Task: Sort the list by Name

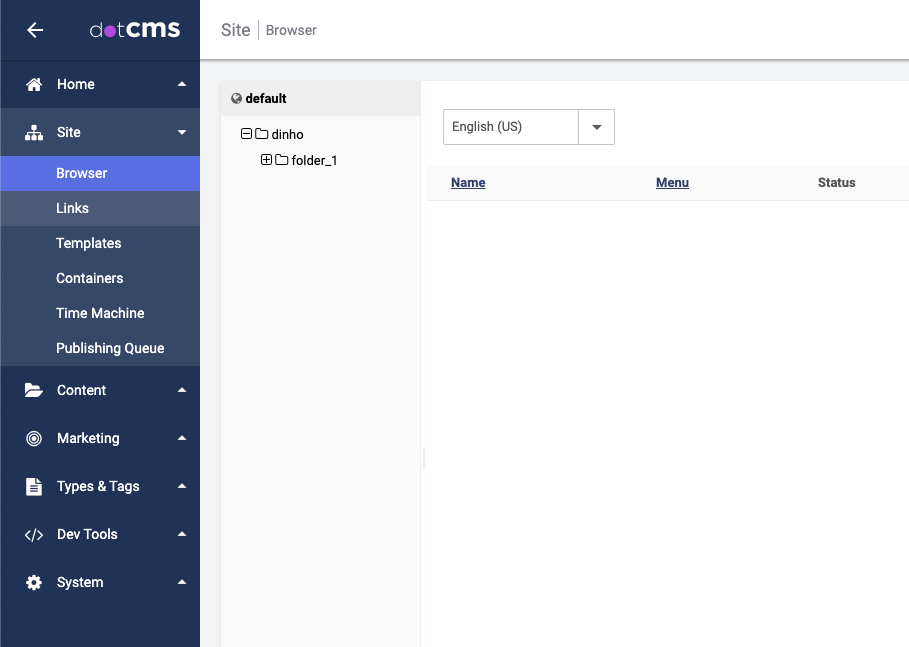Action: 468,183
